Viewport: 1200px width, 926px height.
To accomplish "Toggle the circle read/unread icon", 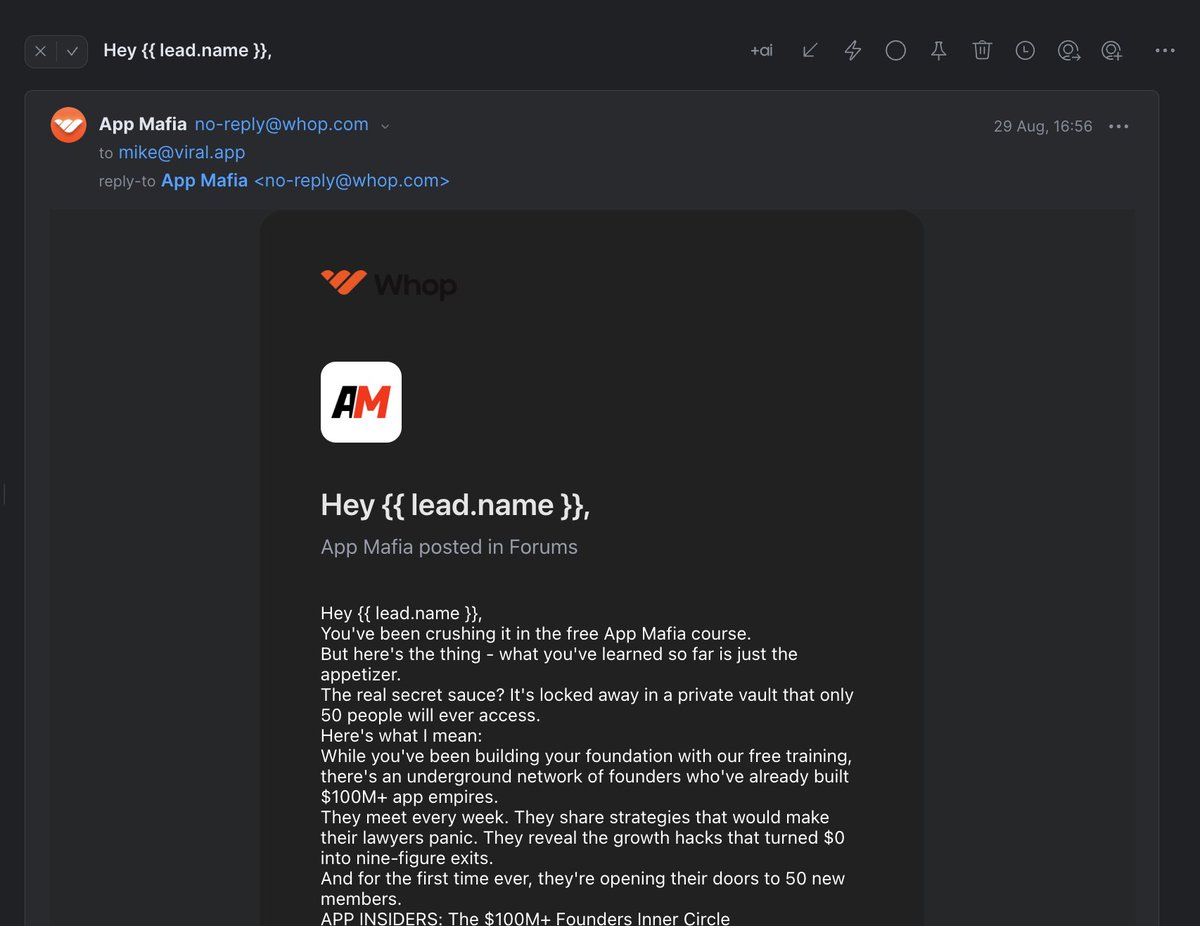I will (896, 50).
